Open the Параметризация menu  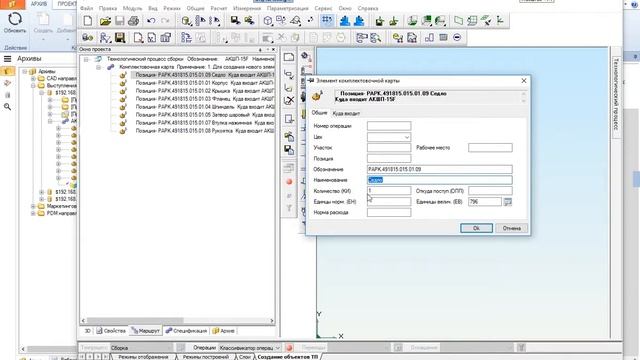pyautogui.click(x=287, y=8)
